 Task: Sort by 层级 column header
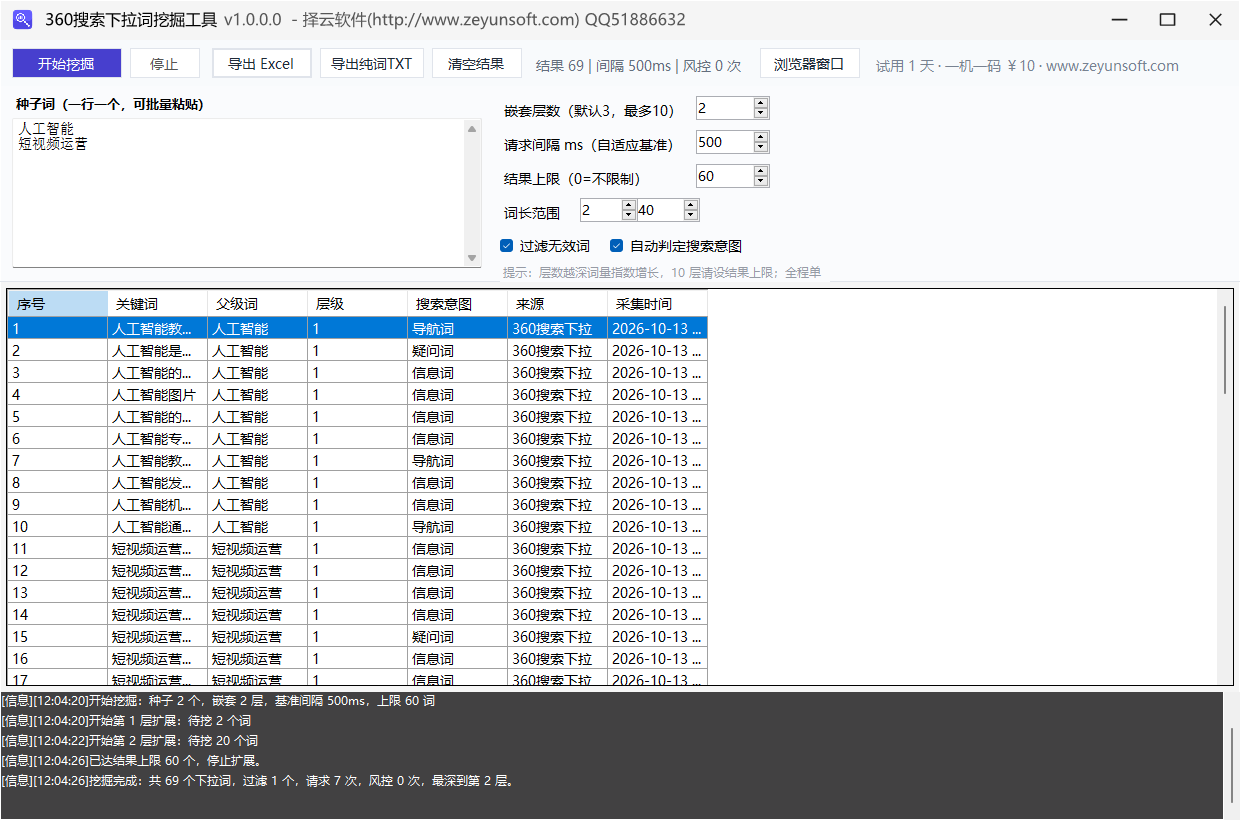(357, 304)
